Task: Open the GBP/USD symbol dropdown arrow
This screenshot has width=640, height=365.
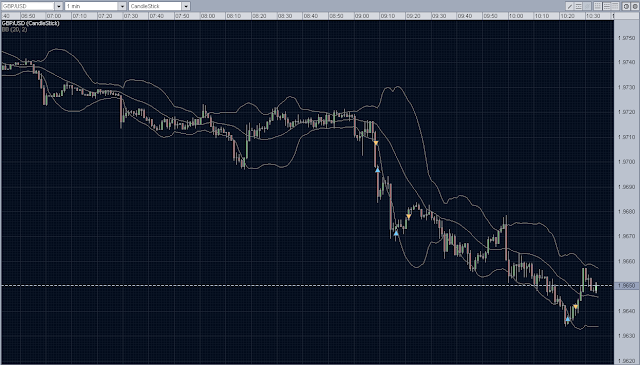Action: [58, 6]
